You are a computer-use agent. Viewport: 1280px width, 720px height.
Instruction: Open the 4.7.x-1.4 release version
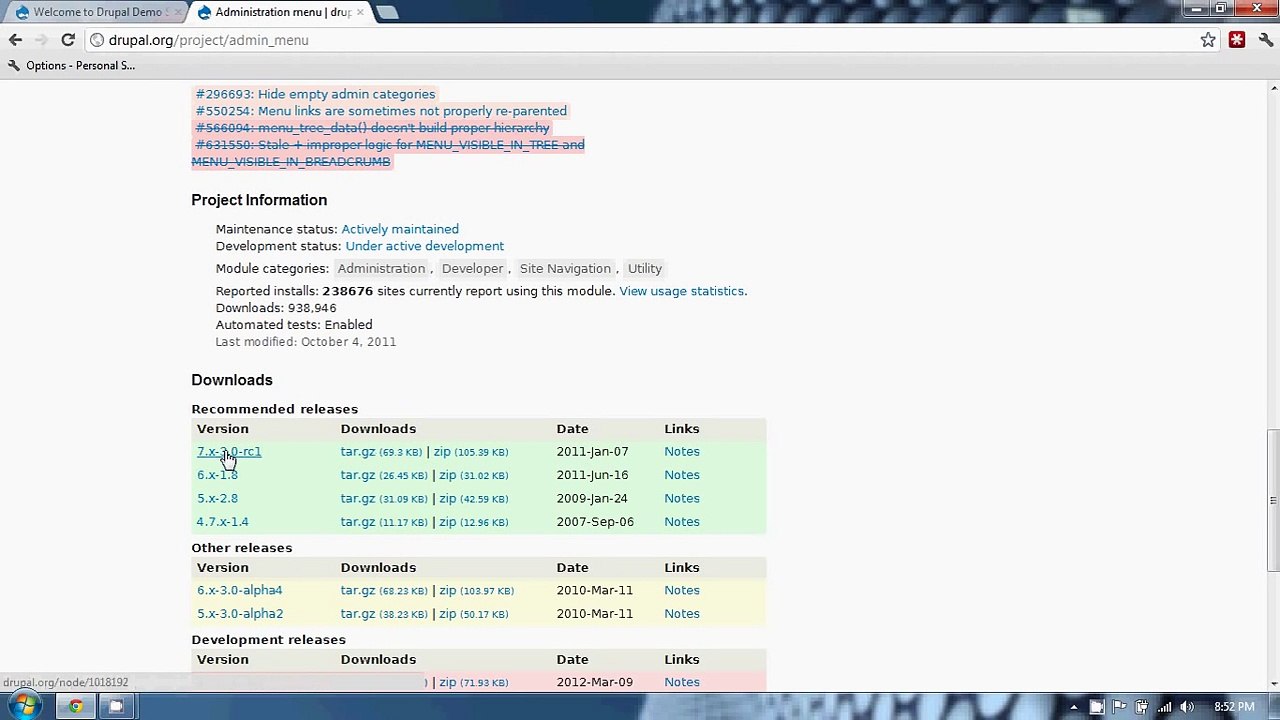click(222, 522)
